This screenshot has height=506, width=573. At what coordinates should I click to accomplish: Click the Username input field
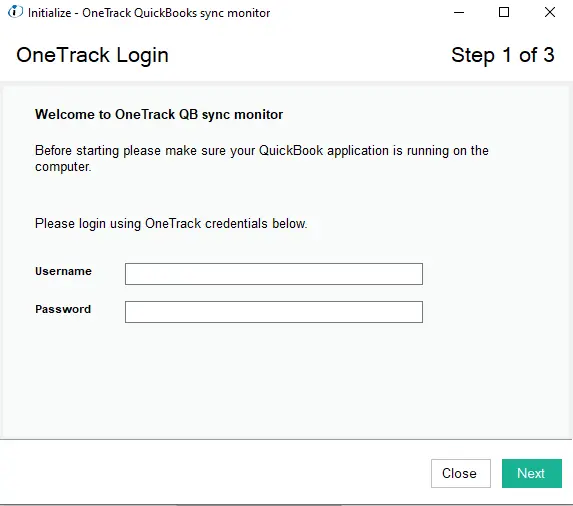(x=274, y=274)
